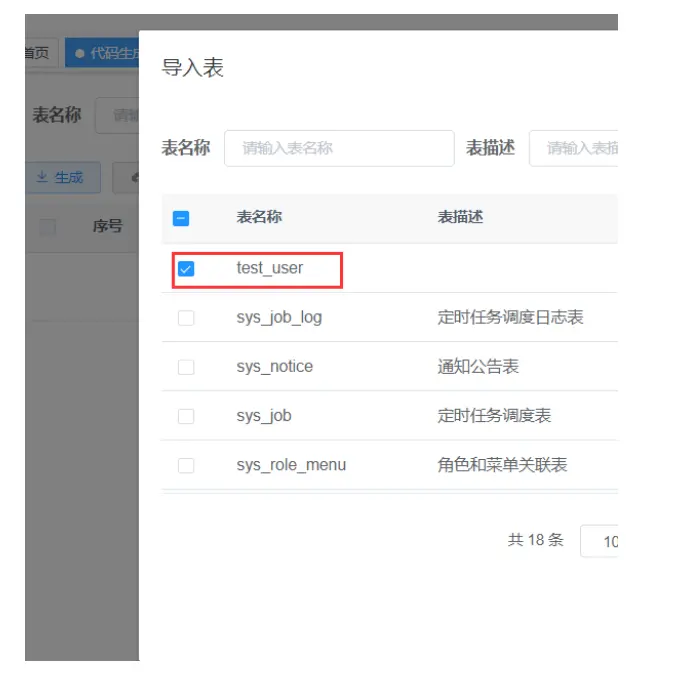The height and width of the screenshot is (682, 700).
Task: Click background 表名称 search field
Action: point(118,115)
